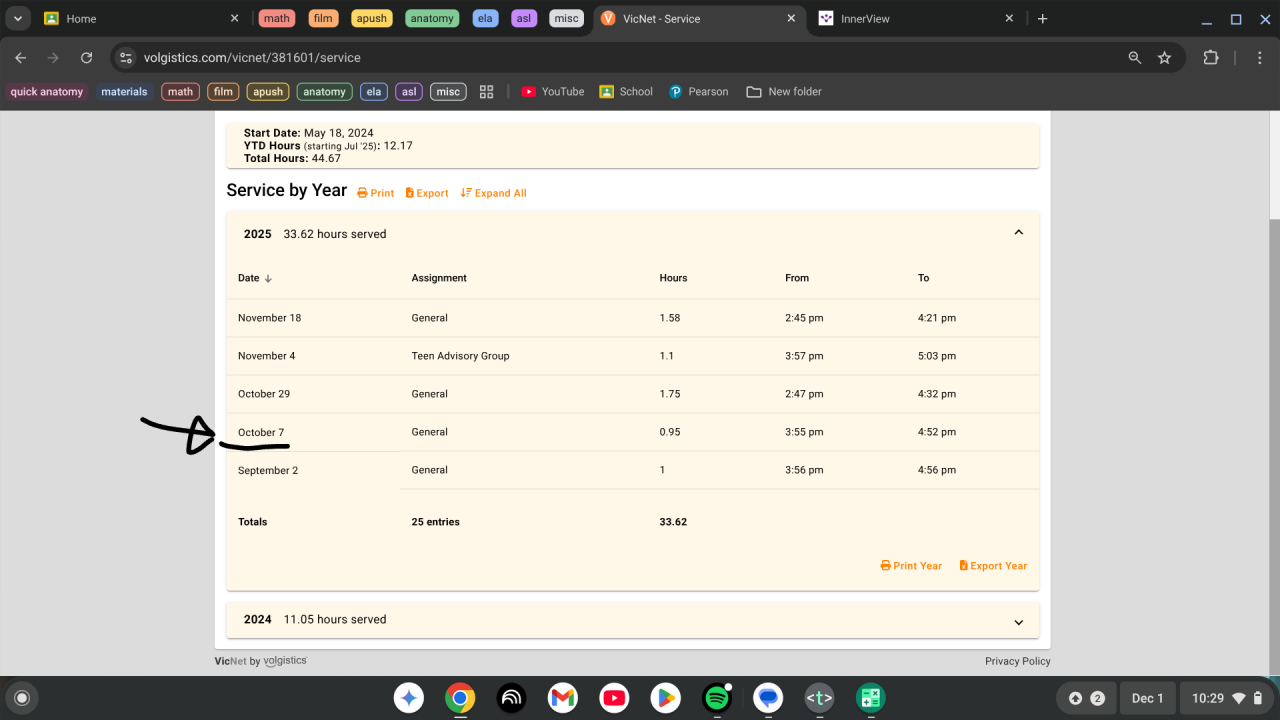The image size is (1280, 720).
Task: Click the 4:56 pm To time
Action: [x=937, y=470]
